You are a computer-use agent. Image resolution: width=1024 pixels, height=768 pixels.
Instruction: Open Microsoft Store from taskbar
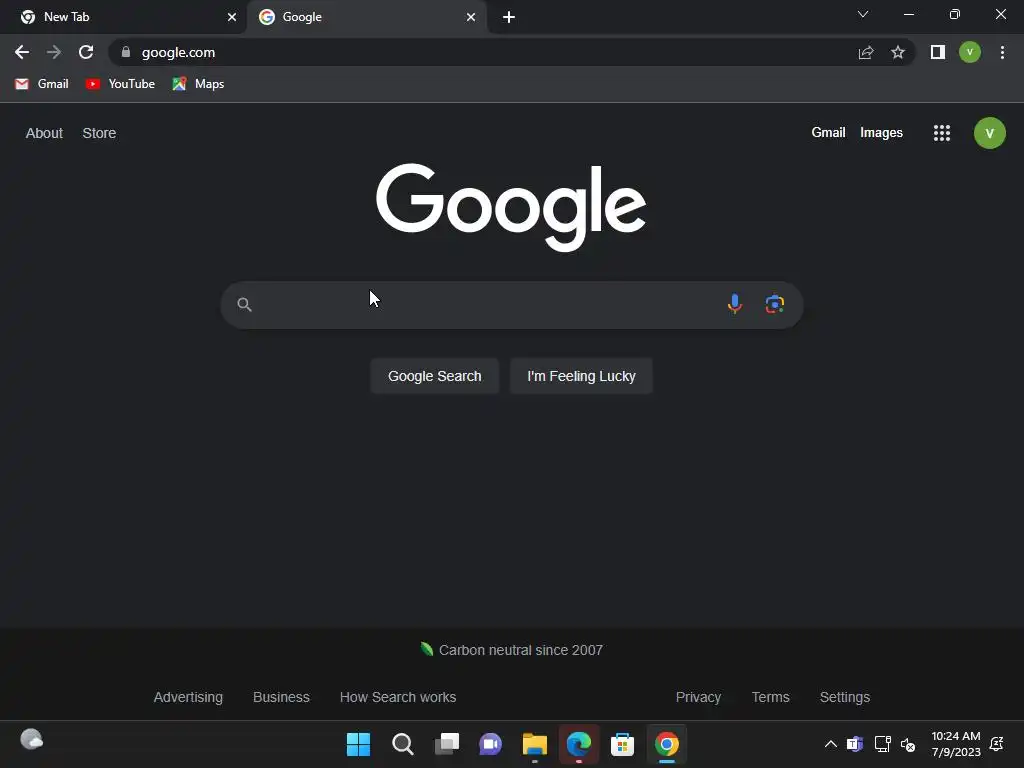coord(622,744)
